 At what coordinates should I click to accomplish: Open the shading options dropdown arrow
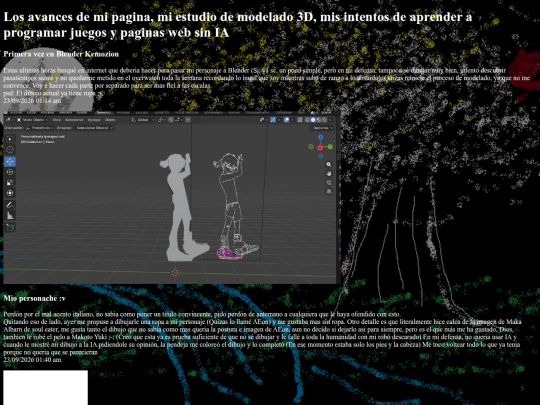pyautogui.click(x=330, y=120)
